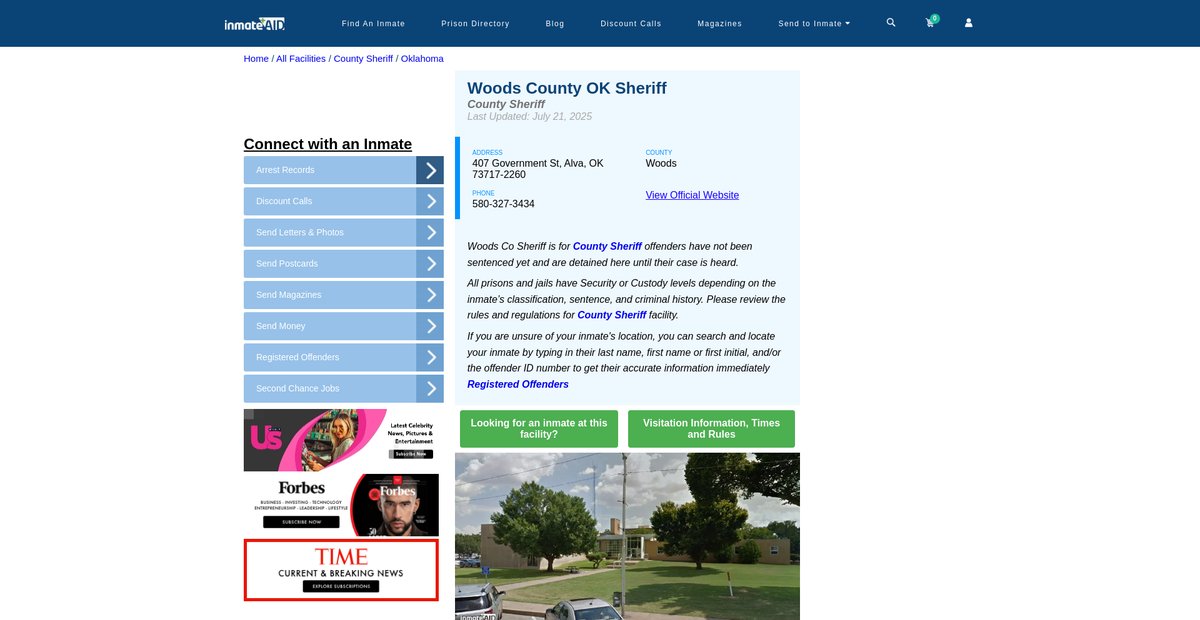
Task: Open Magazines in top navigation
Action: (x=720, y=23)
